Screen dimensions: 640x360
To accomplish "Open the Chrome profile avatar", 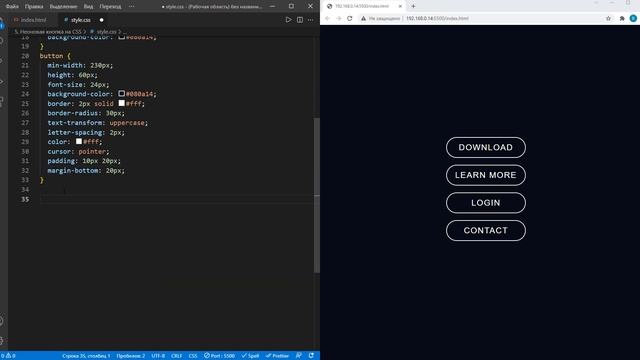I will click(x=633, y=18).
